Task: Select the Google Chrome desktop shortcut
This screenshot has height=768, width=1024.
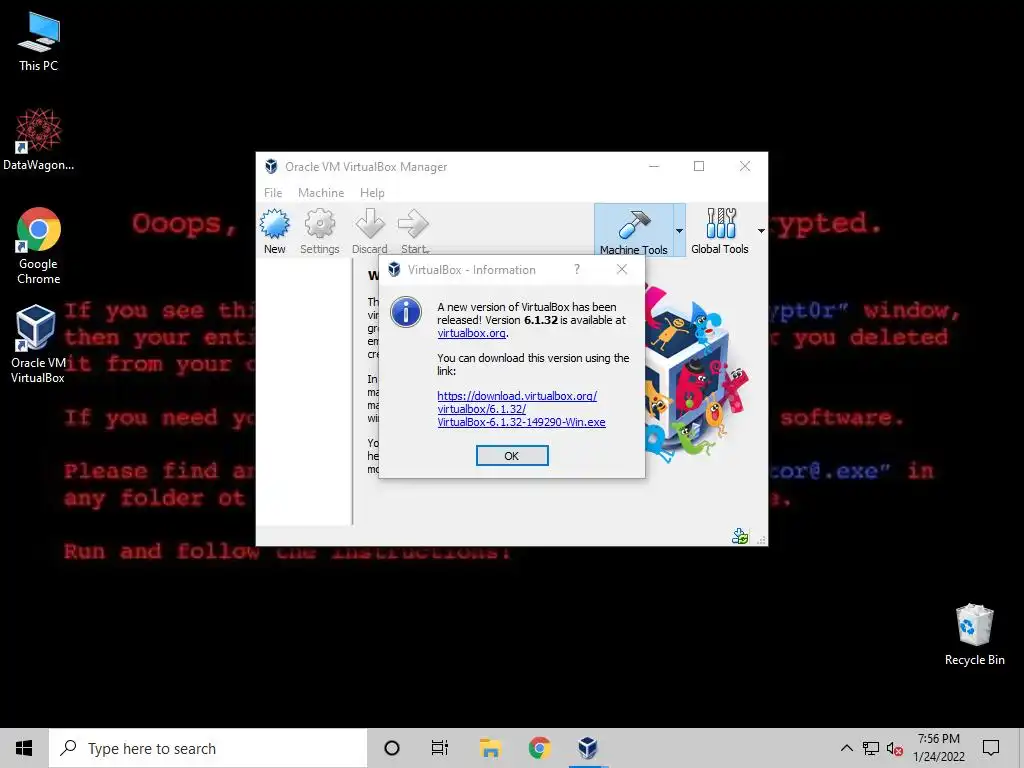Action: (39, 246)
